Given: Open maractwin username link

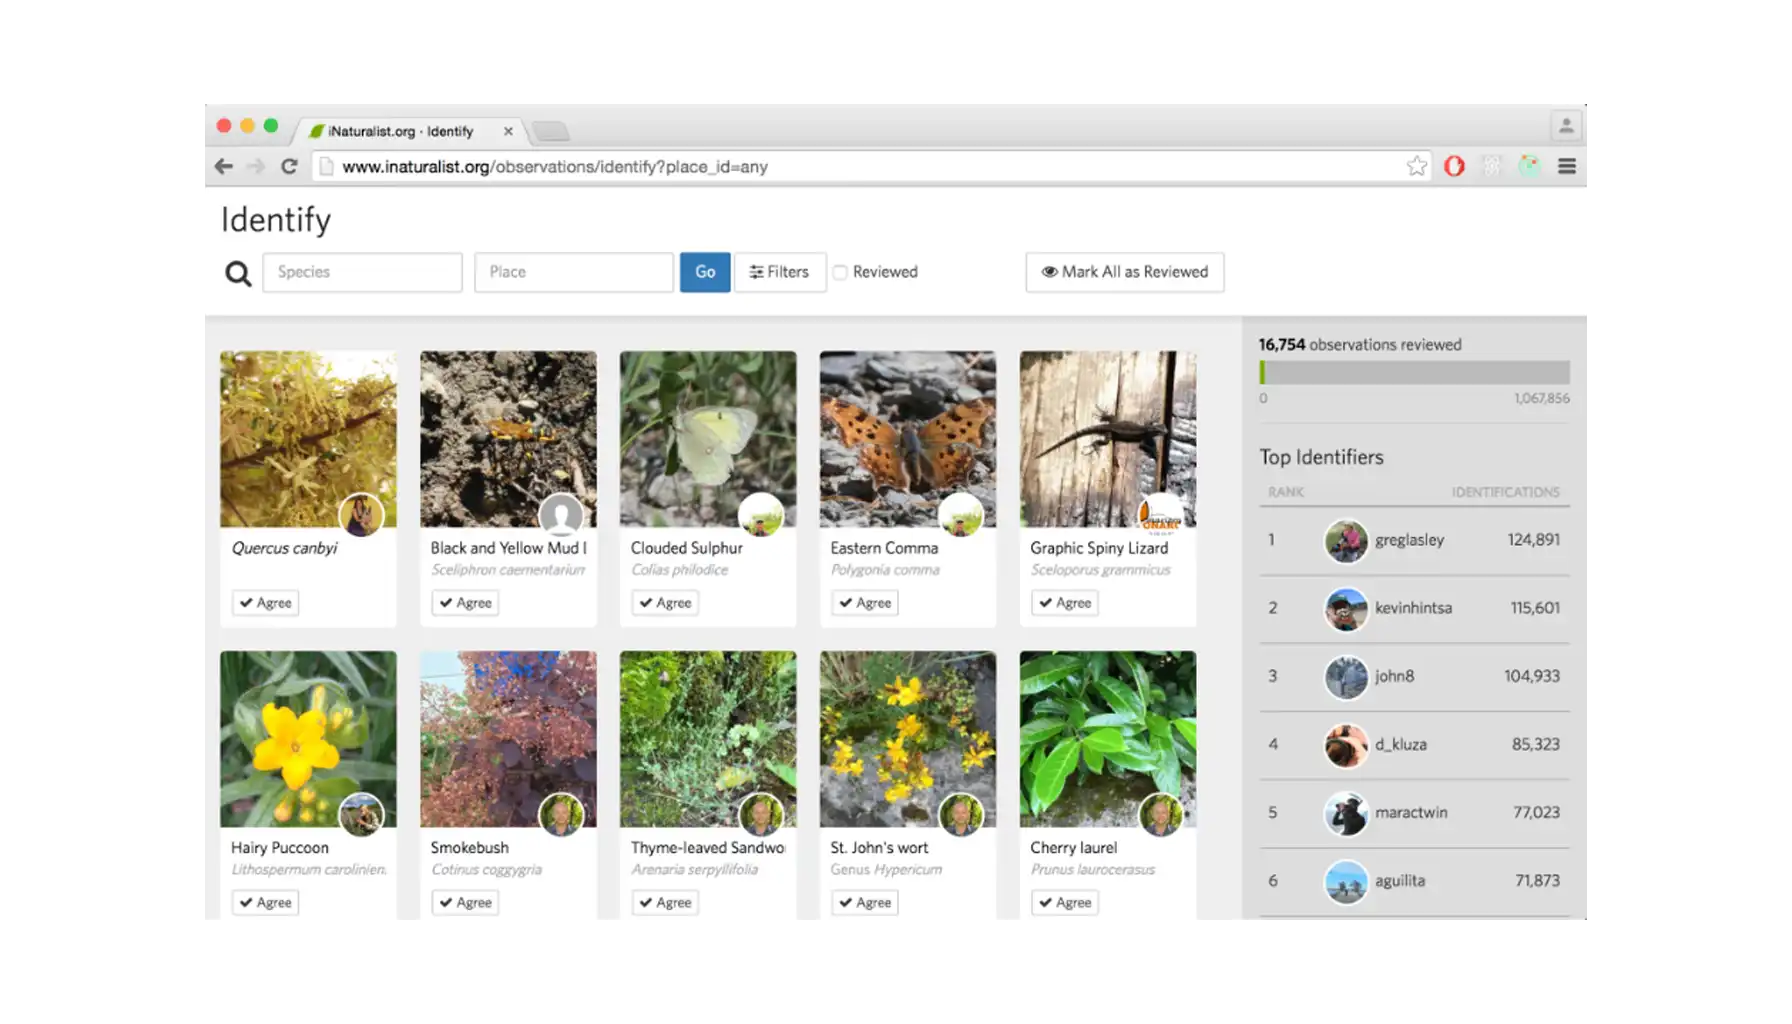Looking at the screenshot, I should [x=1411, y=812].
